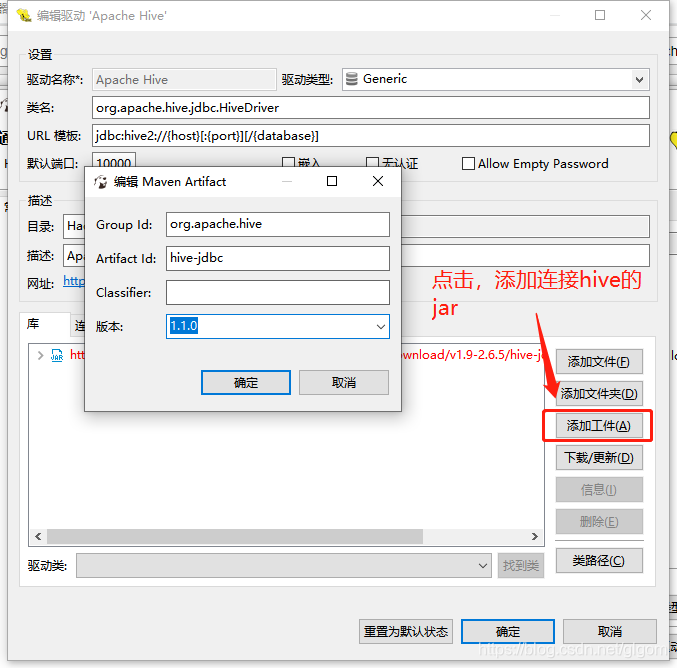Click 确定 in Maven Artifact dialog
The width and height of the screenshot is (677, 668).
[246, 383]
